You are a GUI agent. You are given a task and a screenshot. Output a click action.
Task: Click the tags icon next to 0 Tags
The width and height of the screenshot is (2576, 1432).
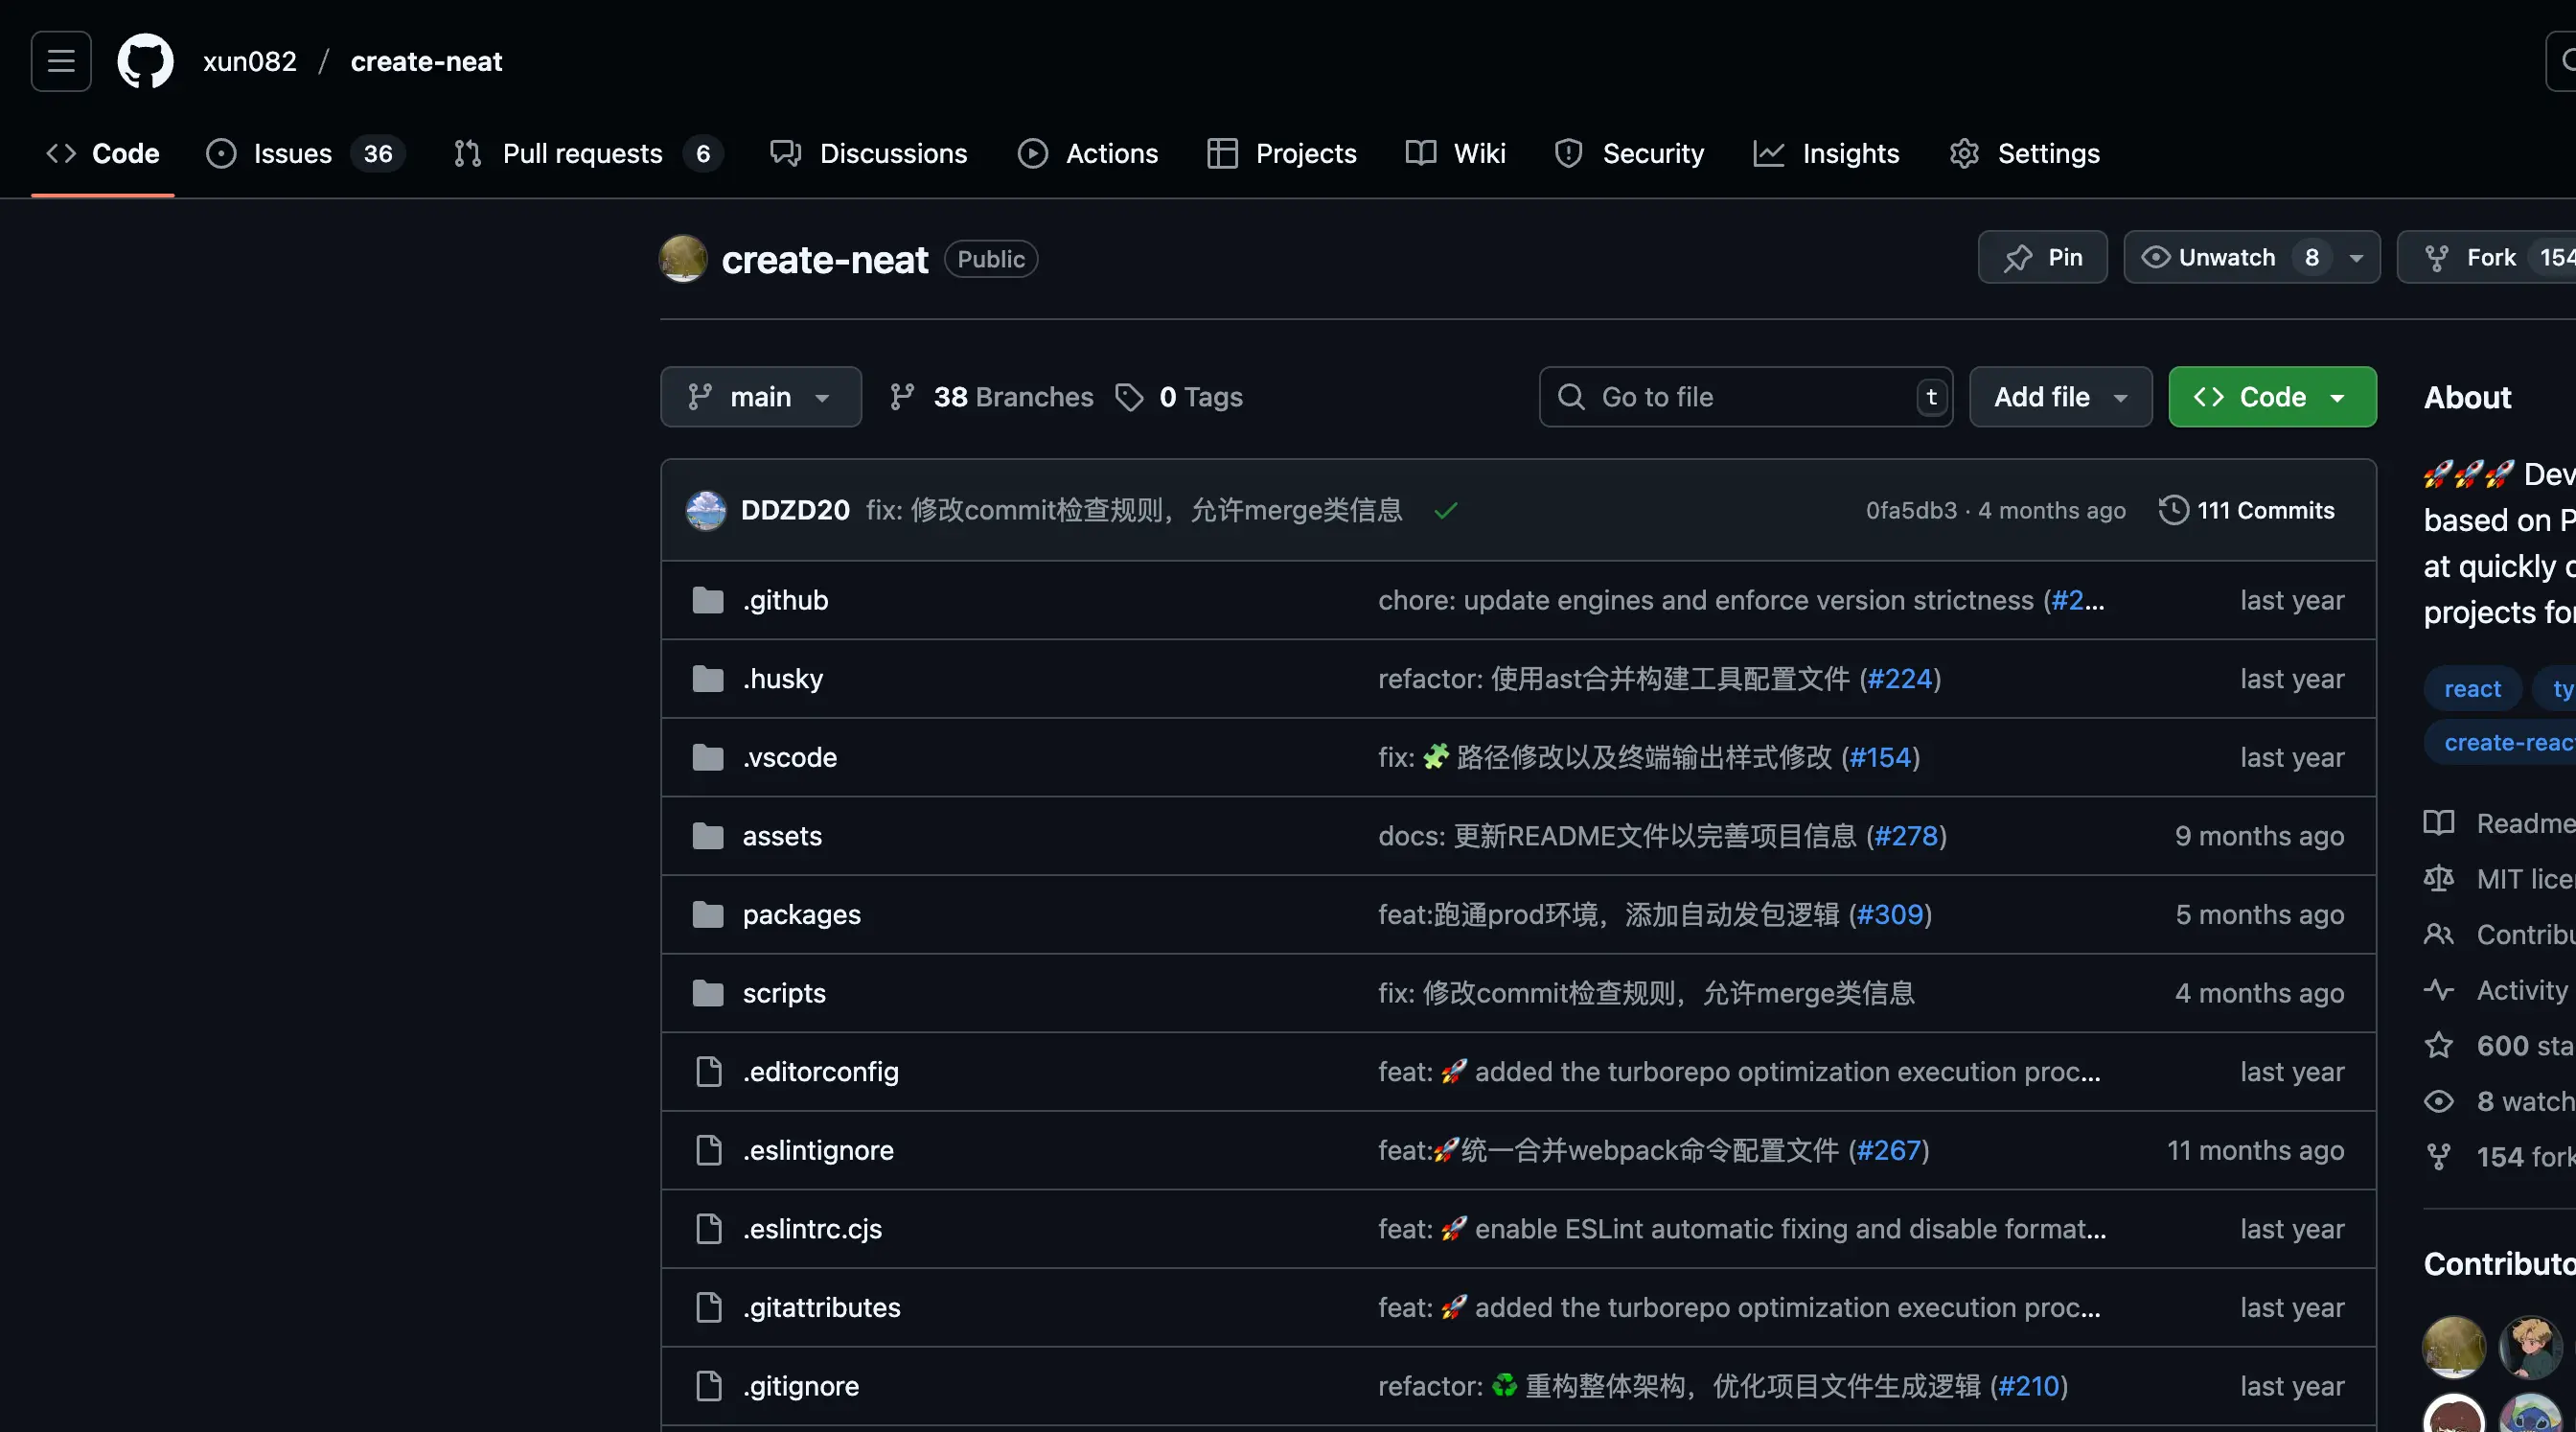(x=1129, y=397)
